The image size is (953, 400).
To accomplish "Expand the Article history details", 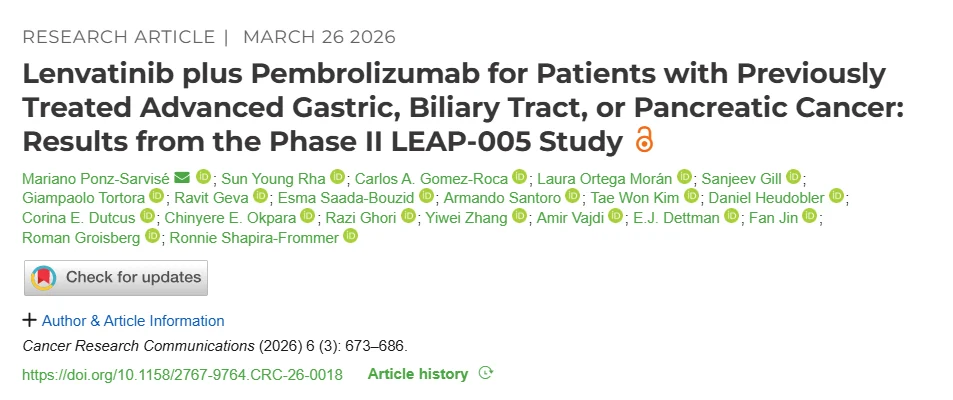I will 418,374.
